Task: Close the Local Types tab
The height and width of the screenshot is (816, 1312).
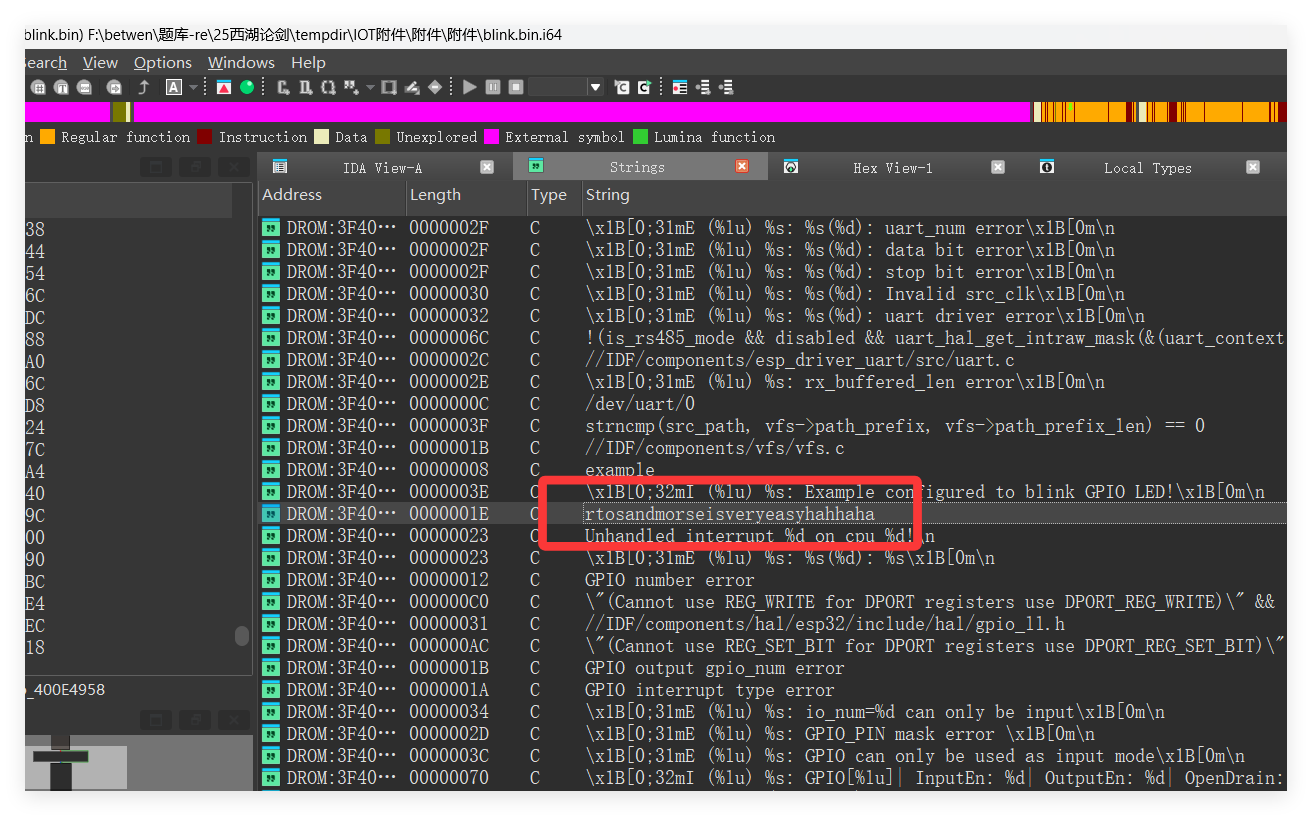Action: 1253,167
